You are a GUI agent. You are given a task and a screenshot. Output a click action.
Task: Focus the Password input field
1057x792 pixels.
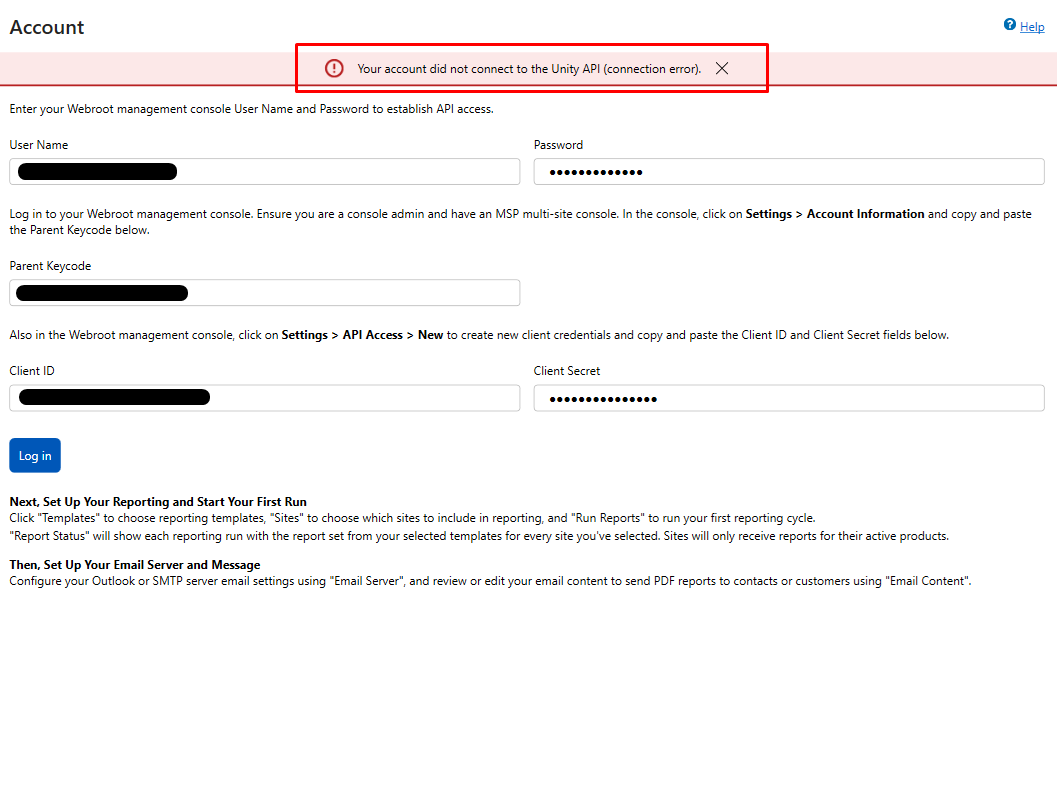pyautogui.click(x=789, y=171)
